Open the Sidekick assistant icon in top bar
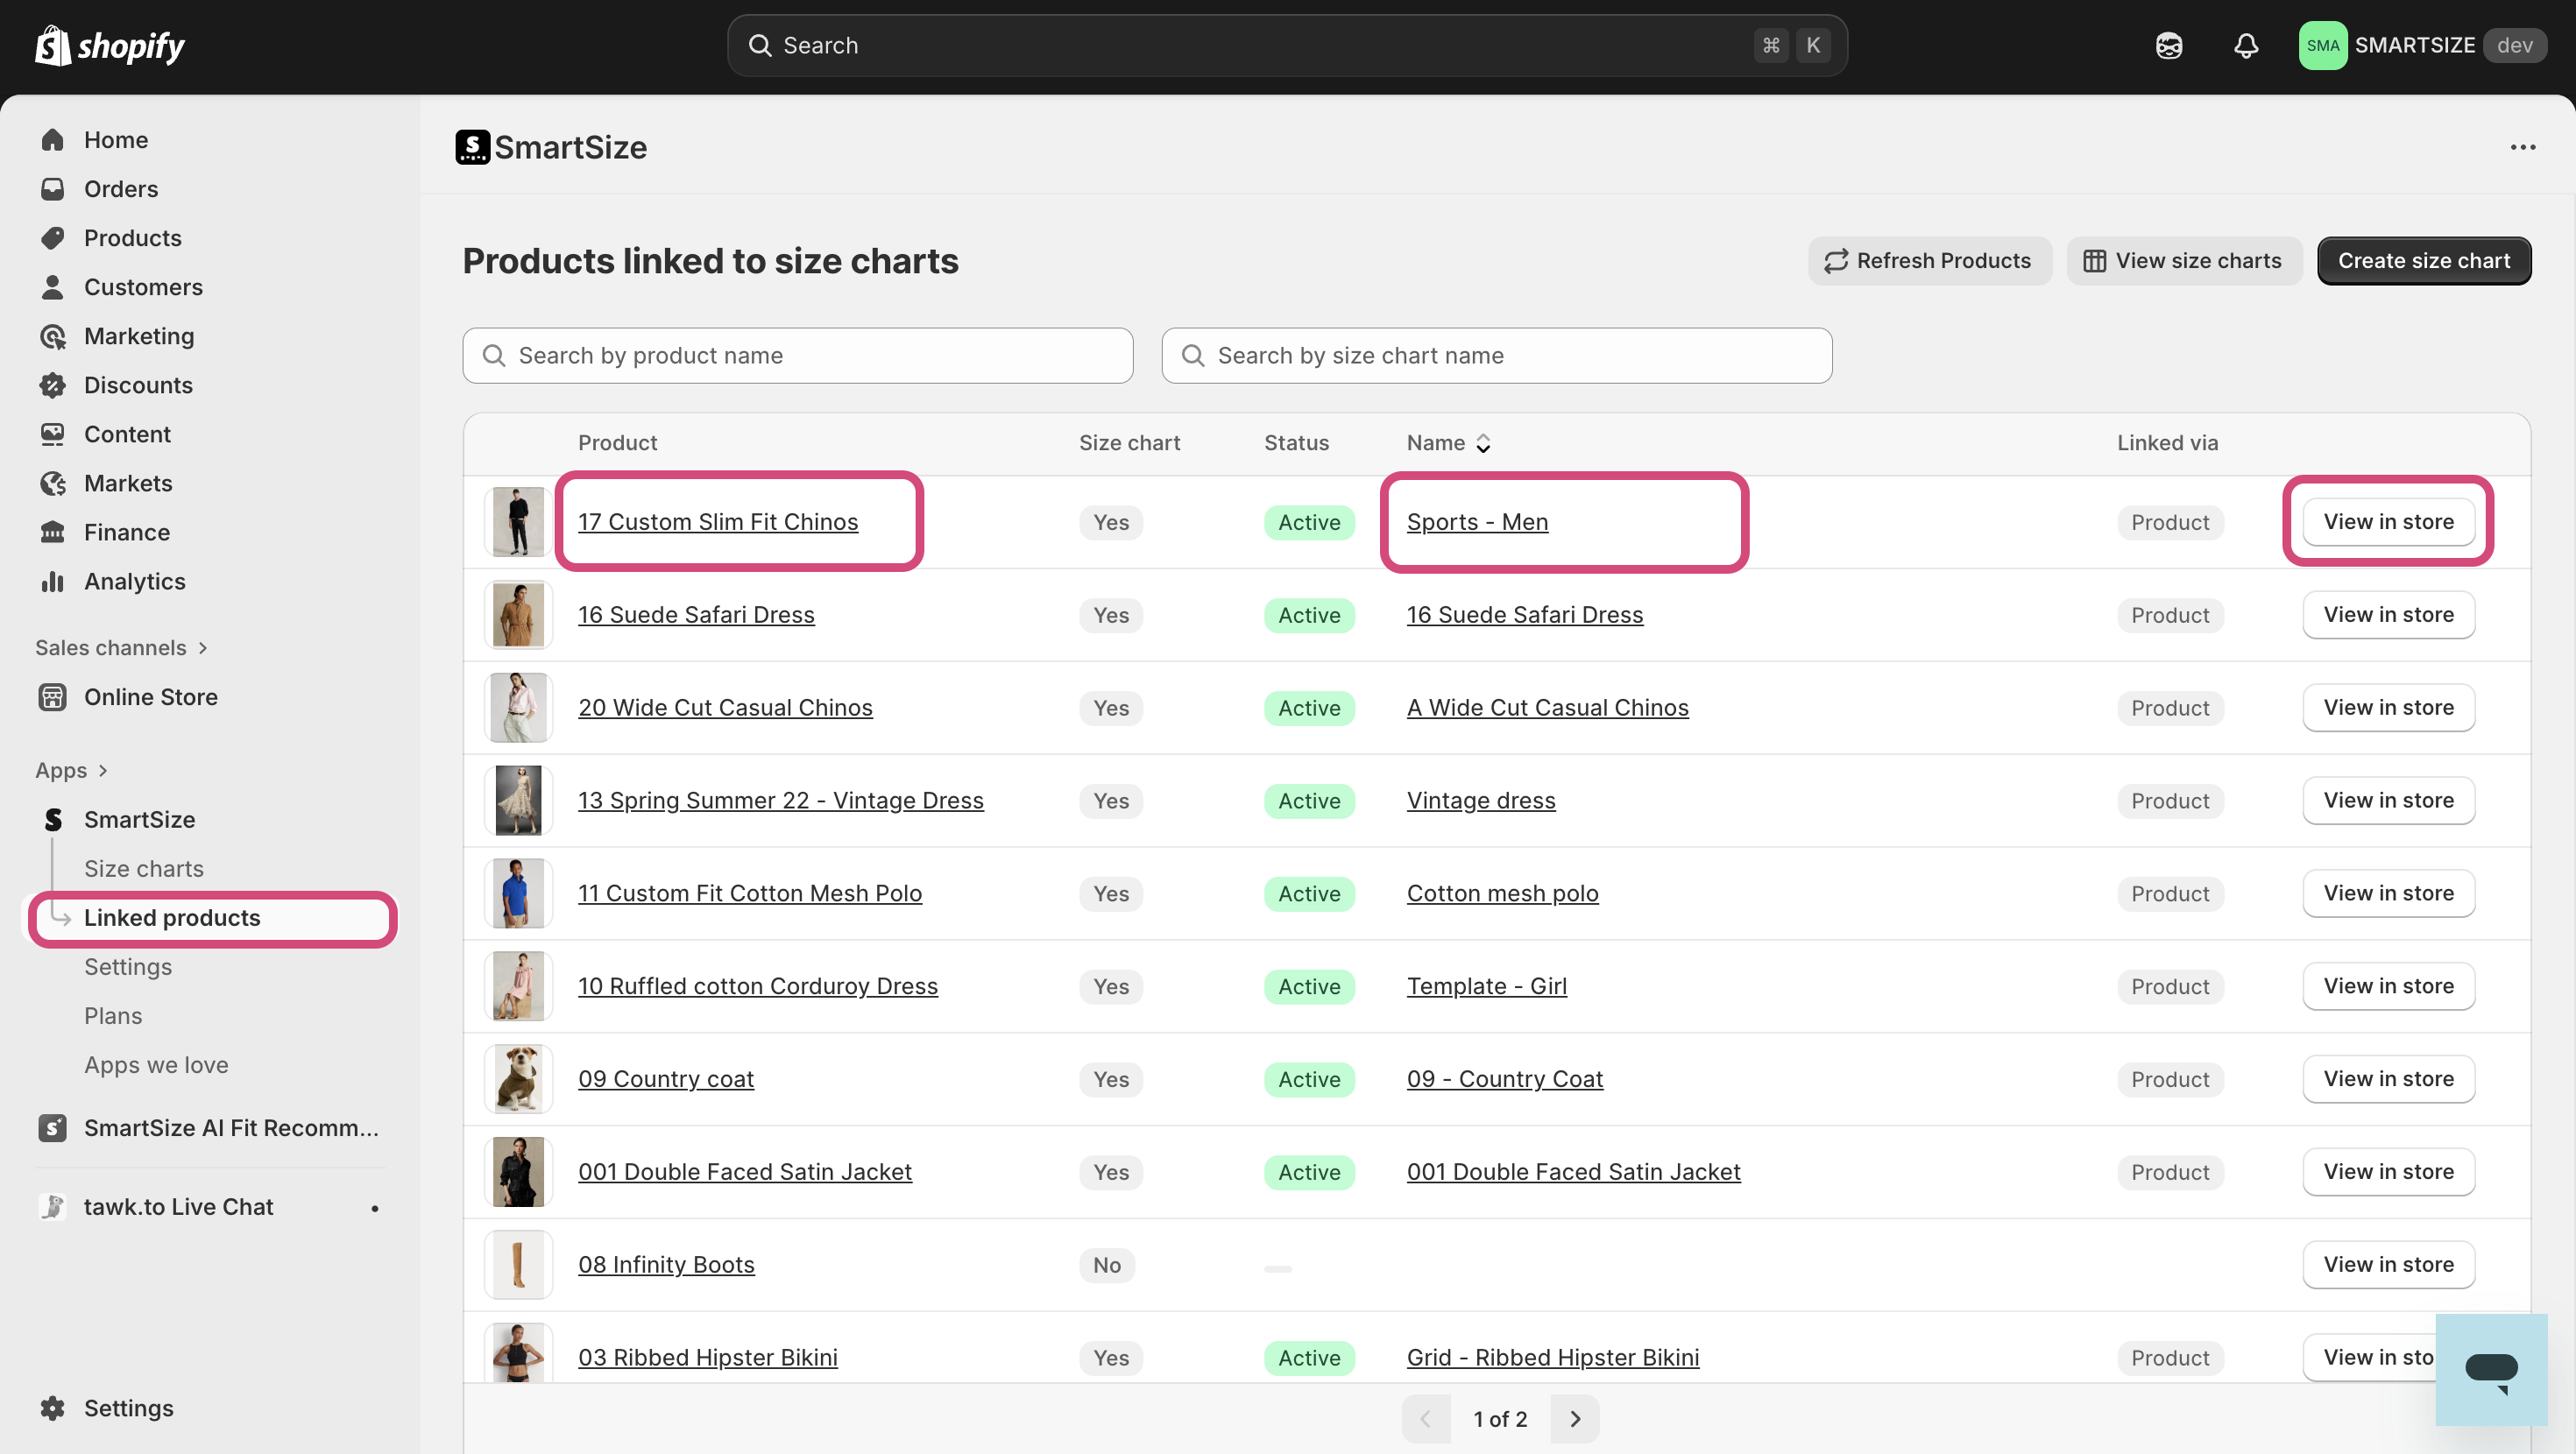The height and width of the screenshot is (1454, 2576). point(2168,45)
